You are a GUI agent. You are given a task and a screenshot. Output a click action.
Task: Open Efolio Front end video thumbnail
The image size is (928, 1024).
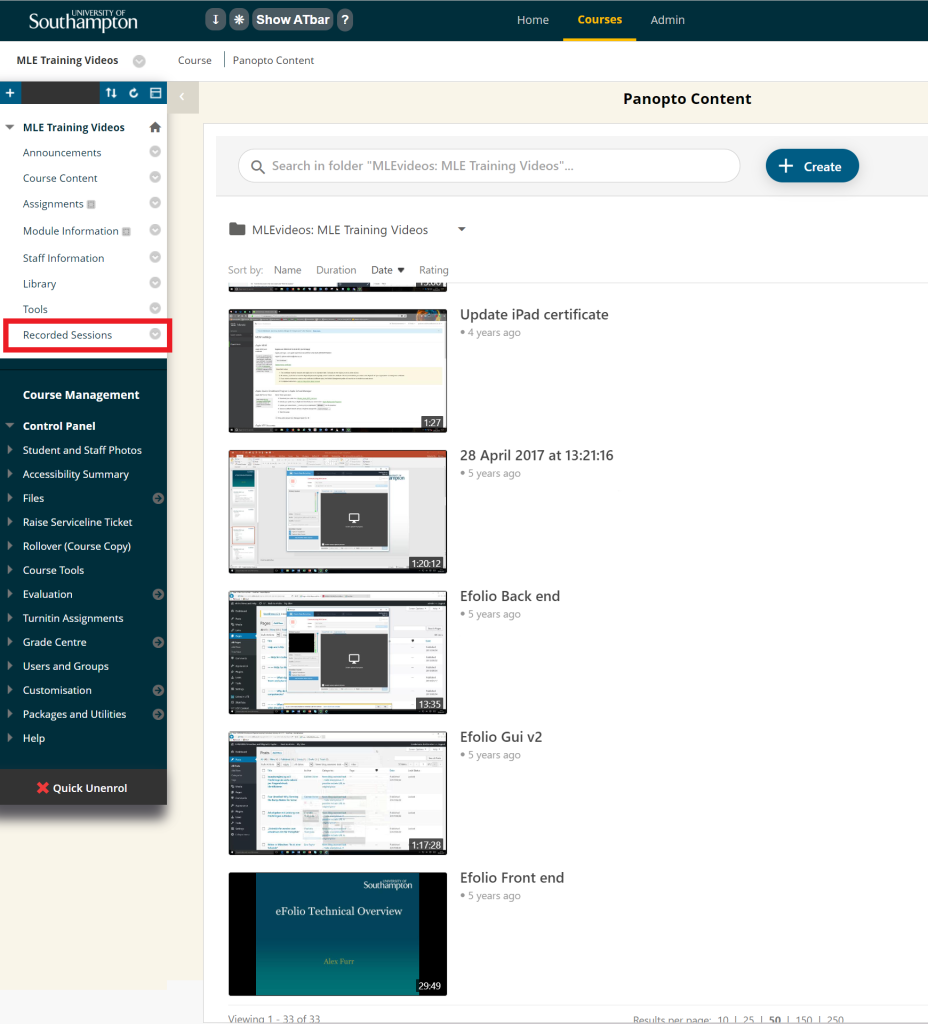338,934
